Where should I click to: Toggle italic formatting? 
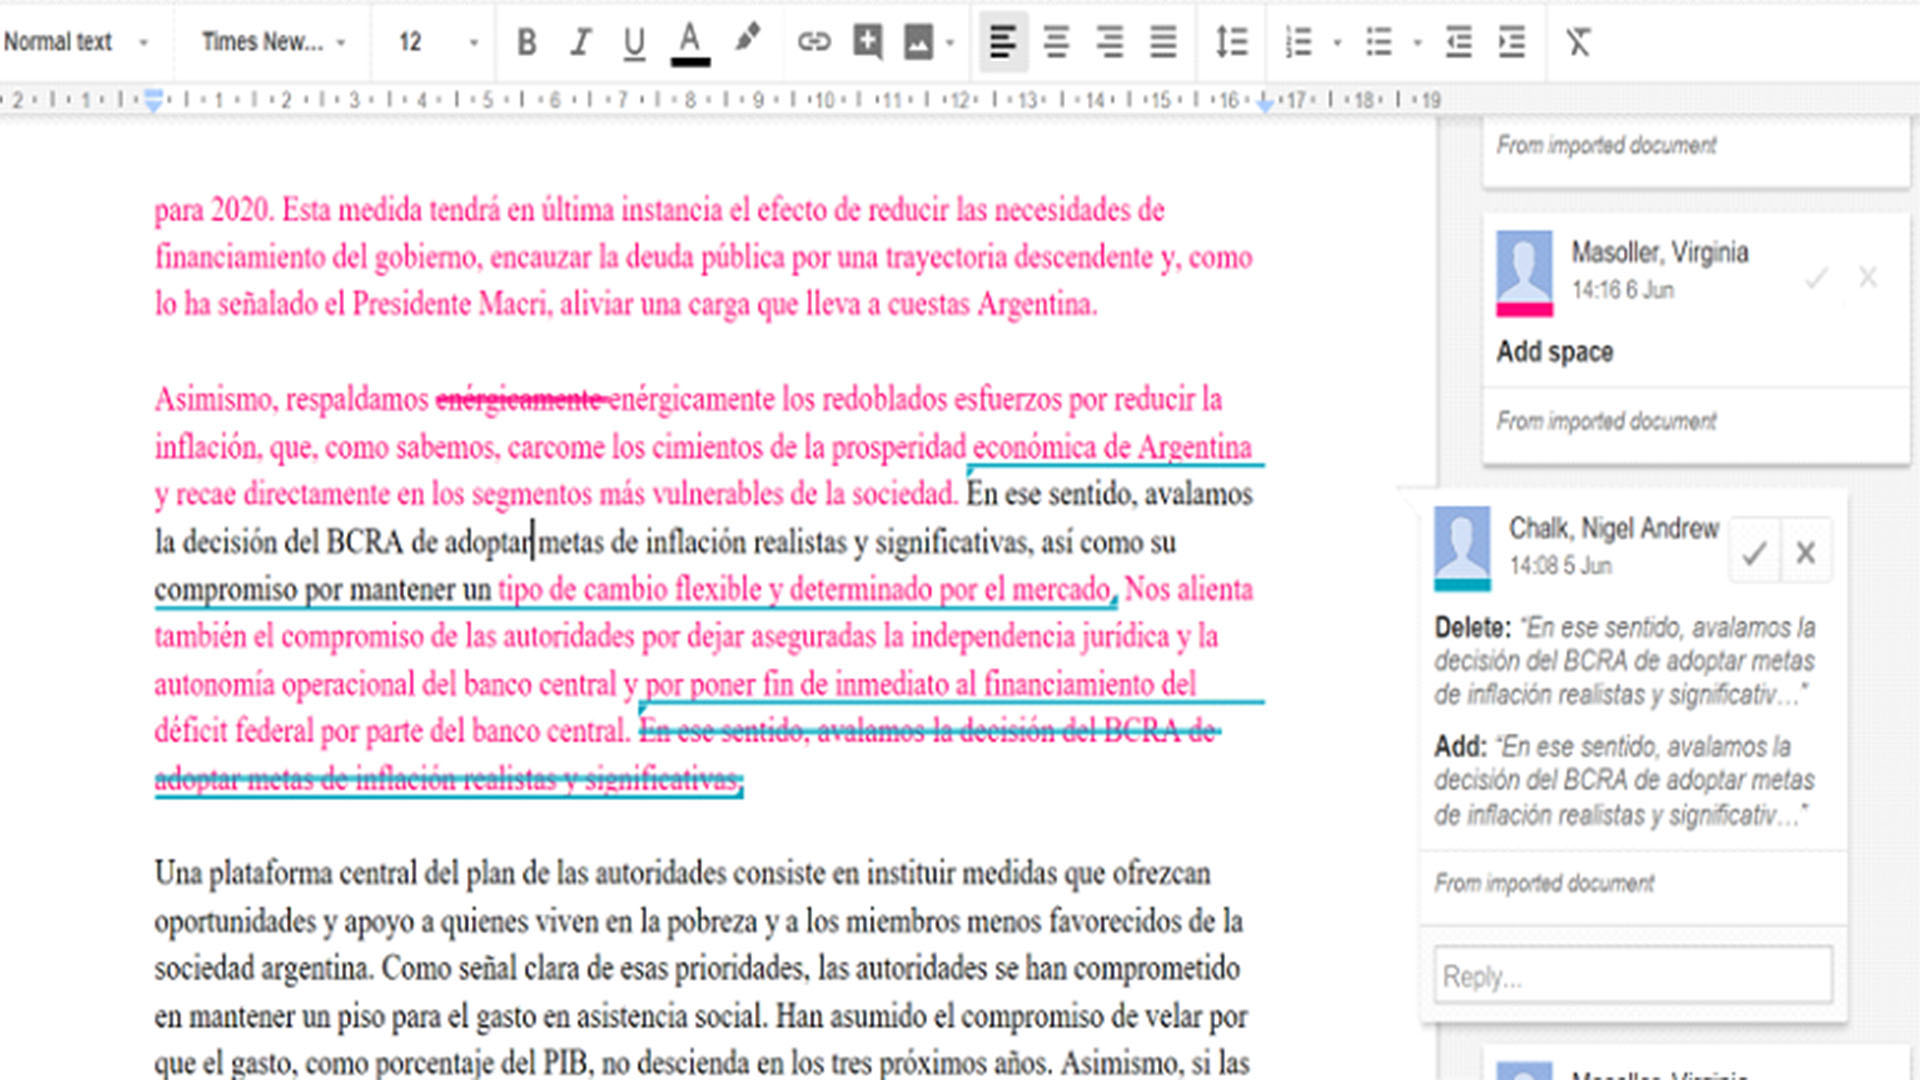point(580,42)
